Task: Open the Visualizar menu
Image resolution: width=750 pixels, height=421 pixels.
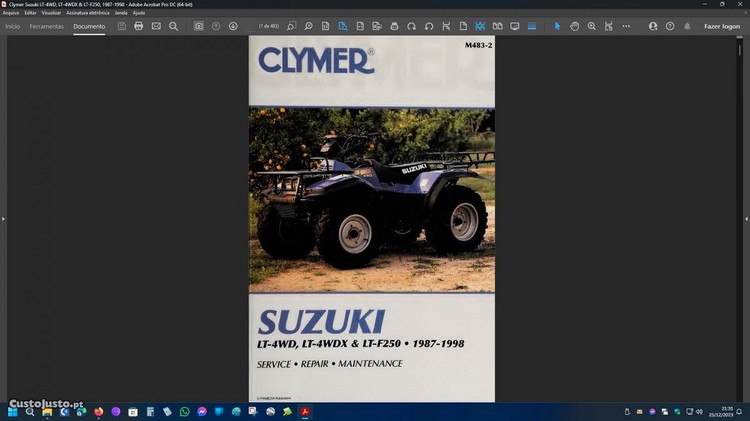Action: tap(52, 13)
